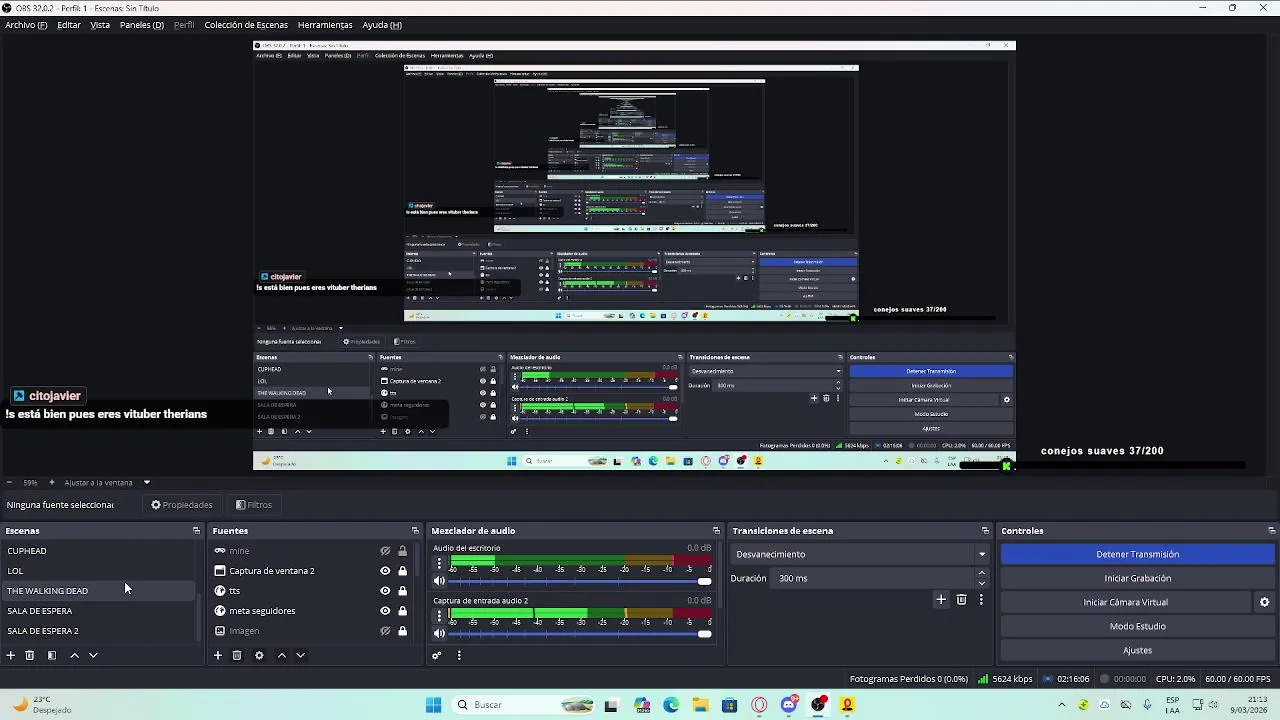Show the hidden mine source
The width and height of the screenshot is (1280, 720).
click(385, 551)
